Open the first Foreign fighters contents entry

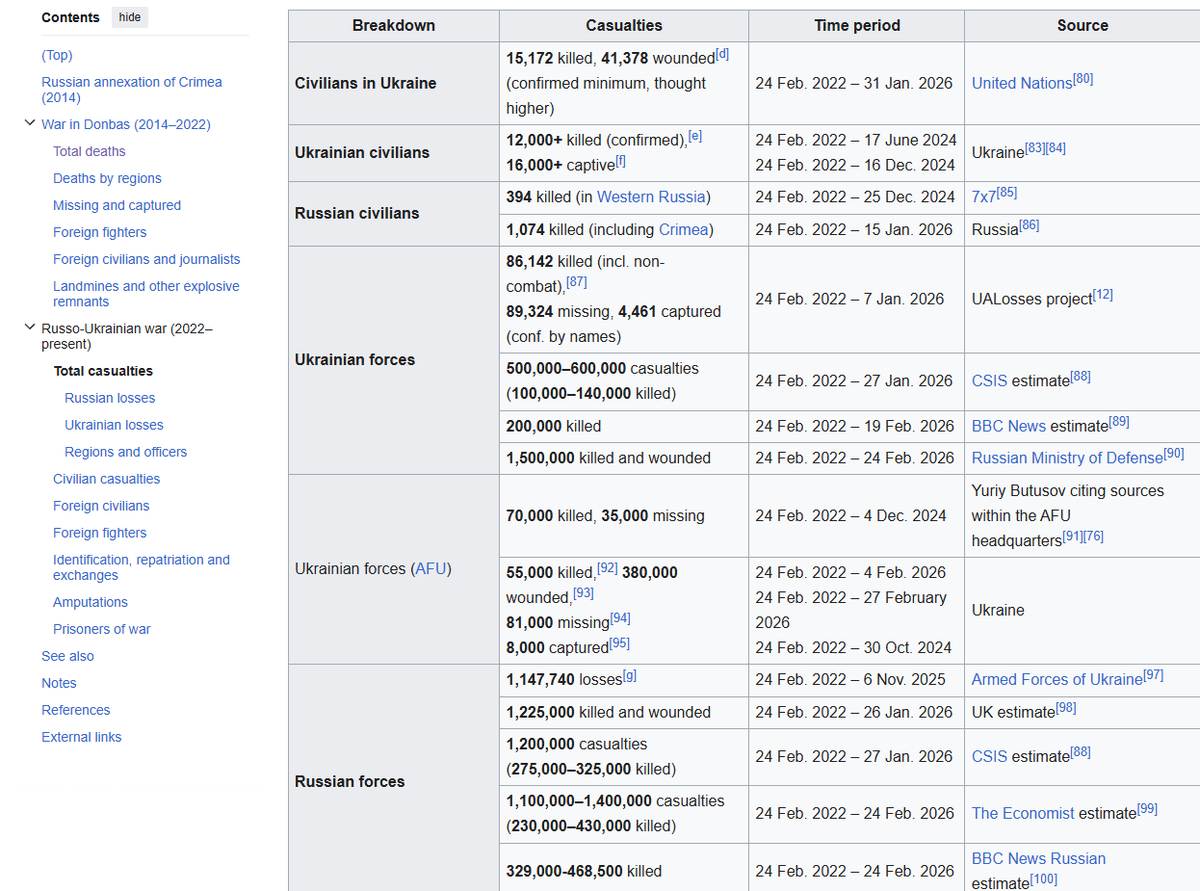(x=100, y=232)
